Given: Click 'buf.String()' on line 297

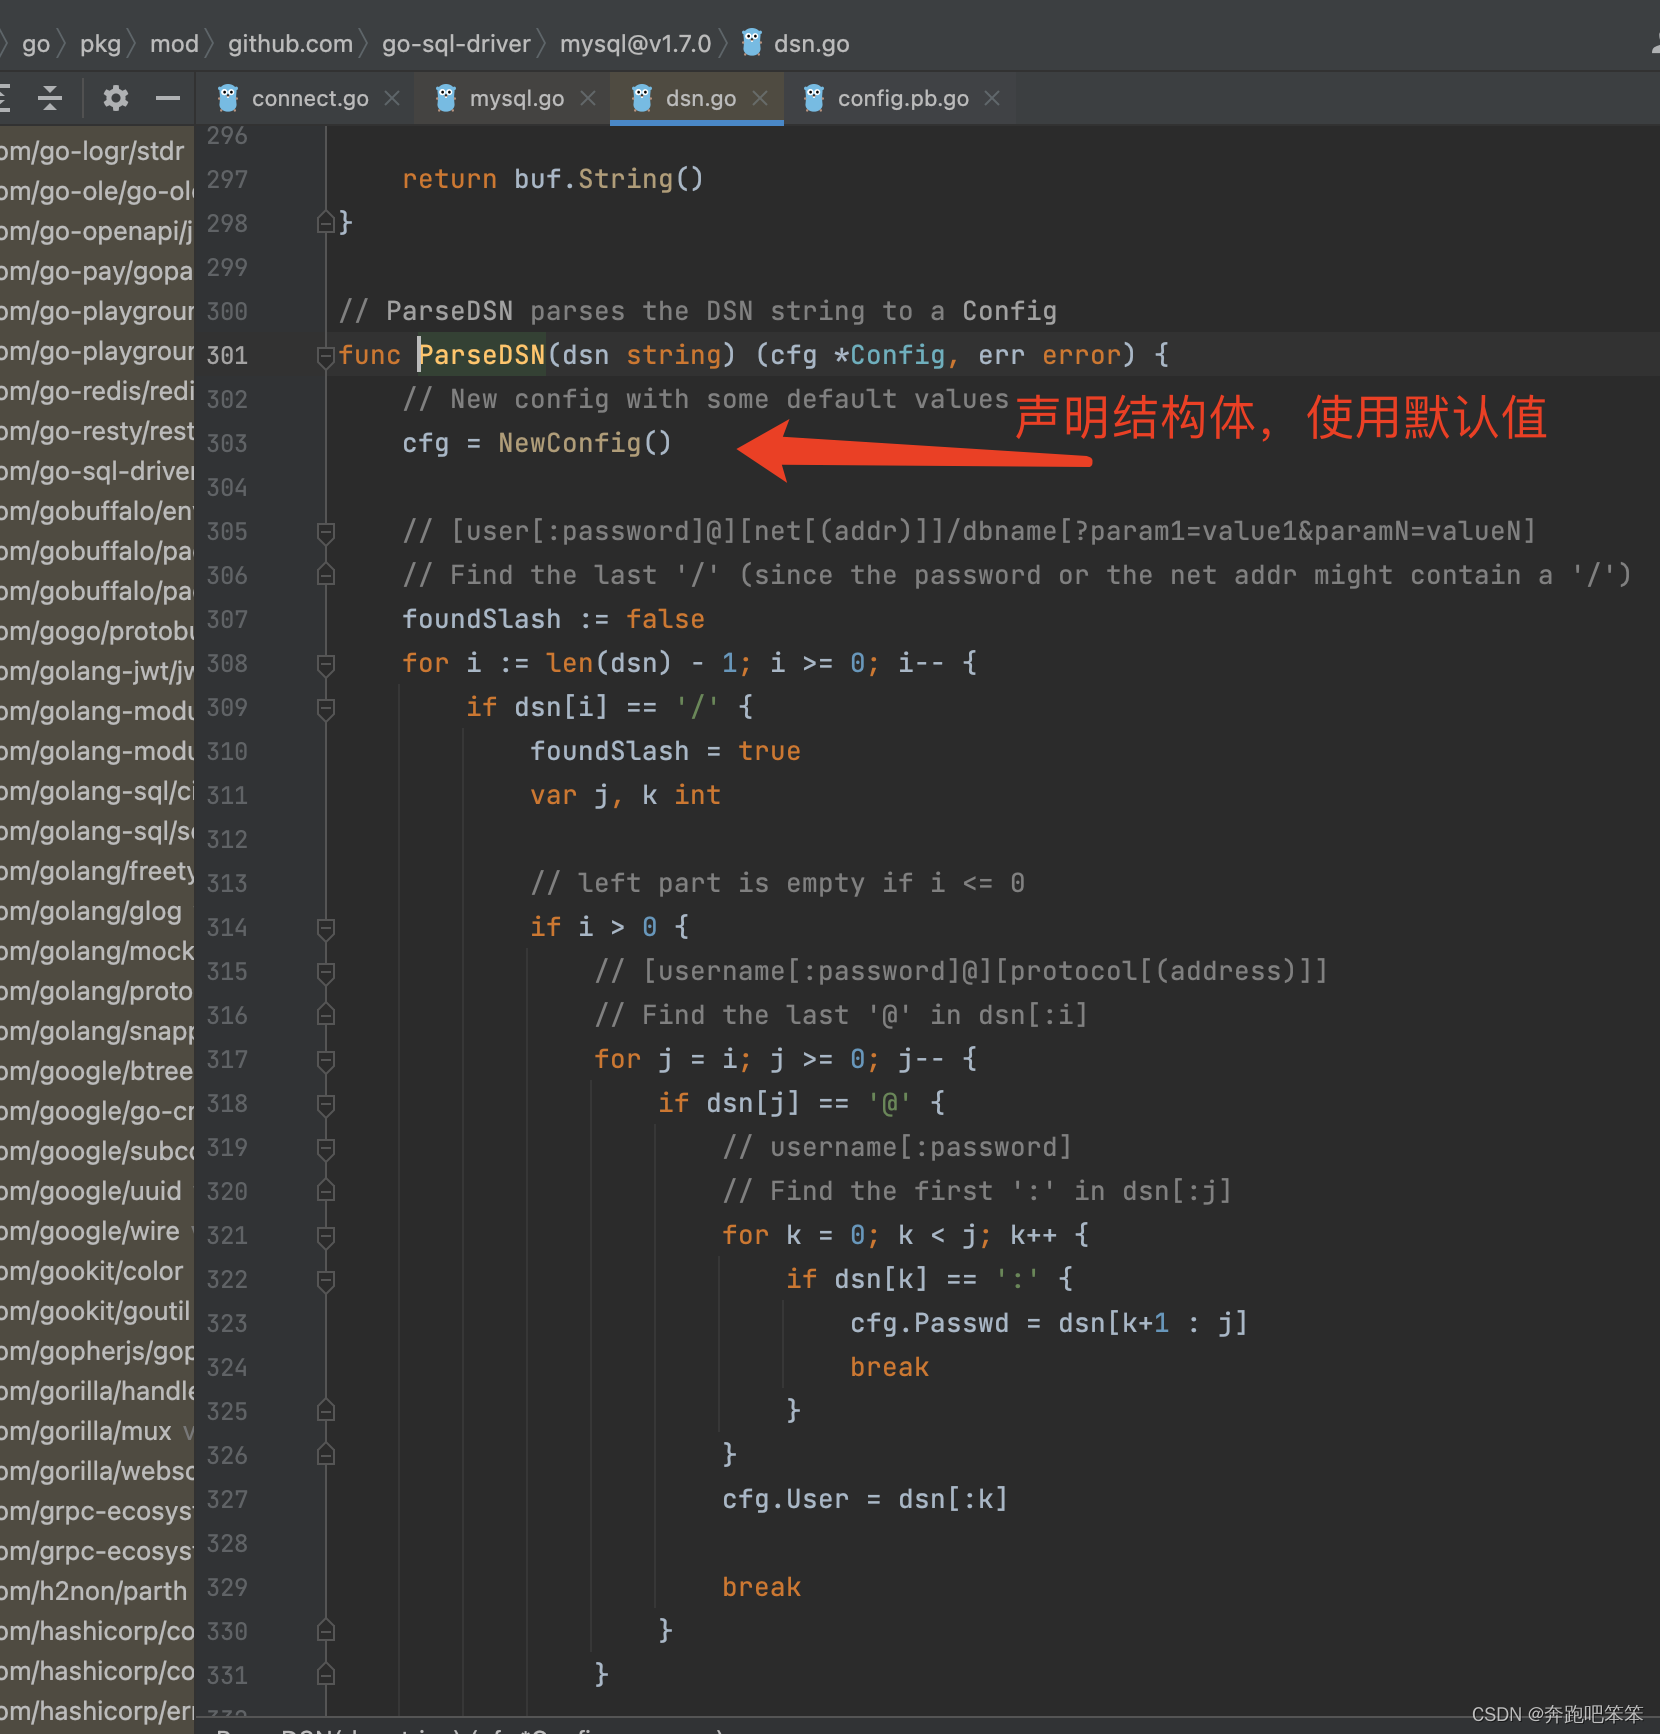Looking at the screenshot, I should click(609, 179).
